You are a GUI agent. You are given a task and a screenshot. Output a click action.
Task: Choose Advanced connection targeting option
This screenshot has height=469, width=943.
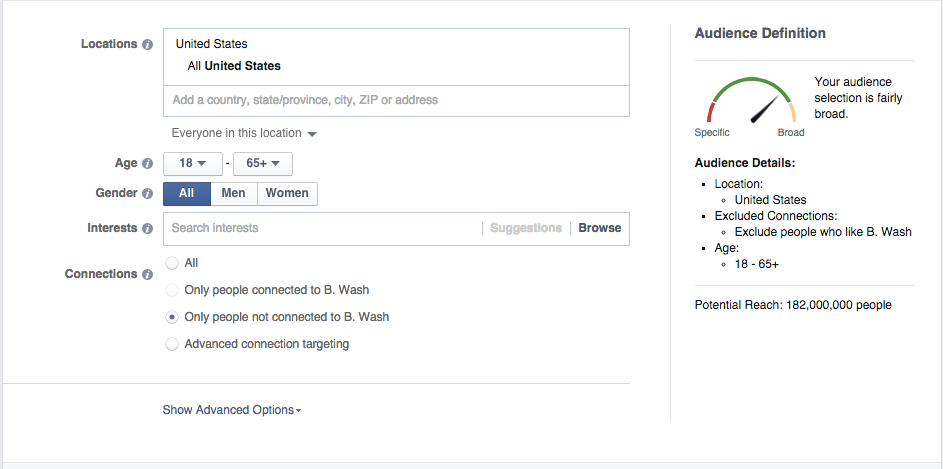pos(173,344)
